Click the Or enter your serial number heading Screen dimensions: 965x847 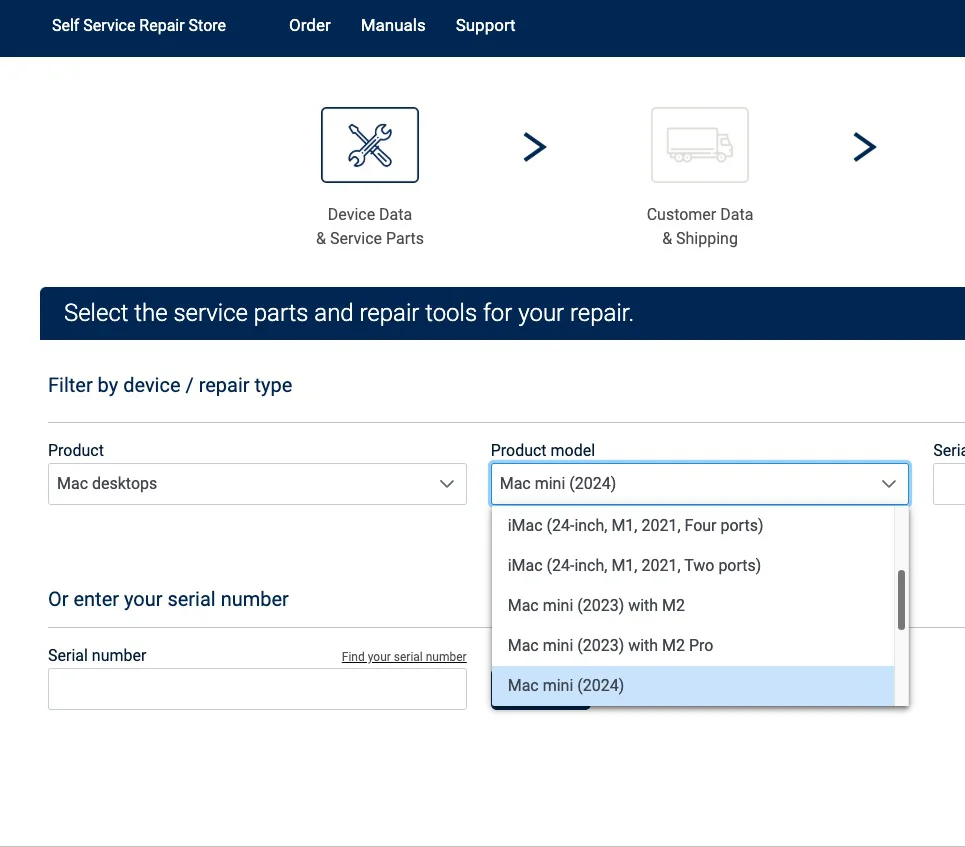[x=168, y=599]
